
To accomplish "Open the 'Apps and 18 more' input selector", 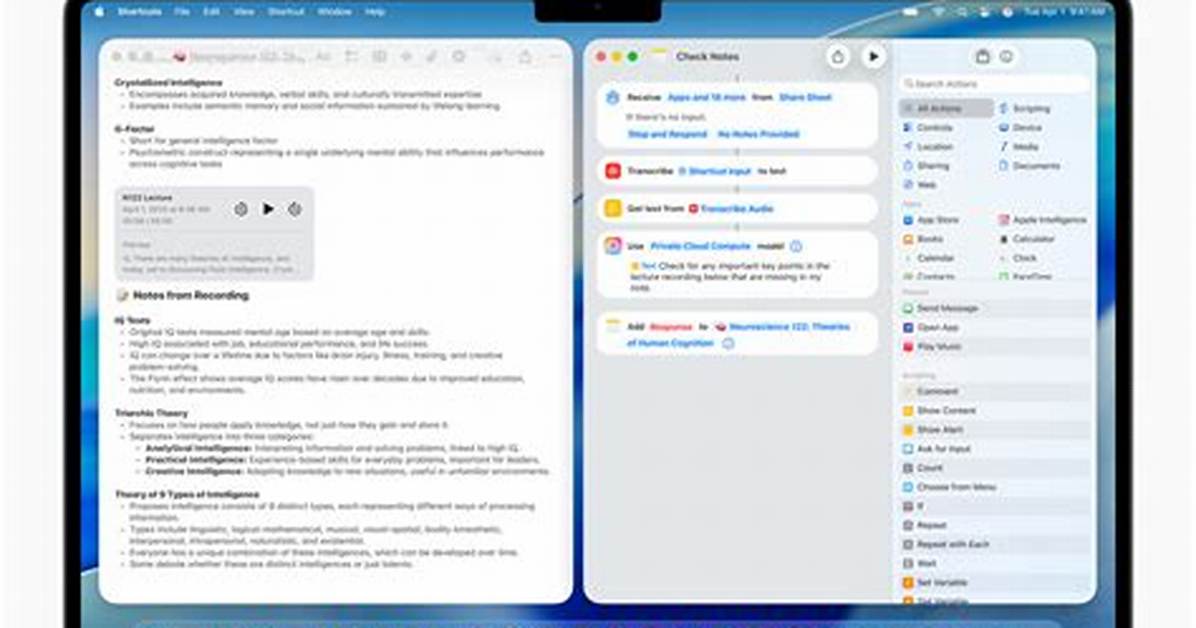I will tap(706, 98).
